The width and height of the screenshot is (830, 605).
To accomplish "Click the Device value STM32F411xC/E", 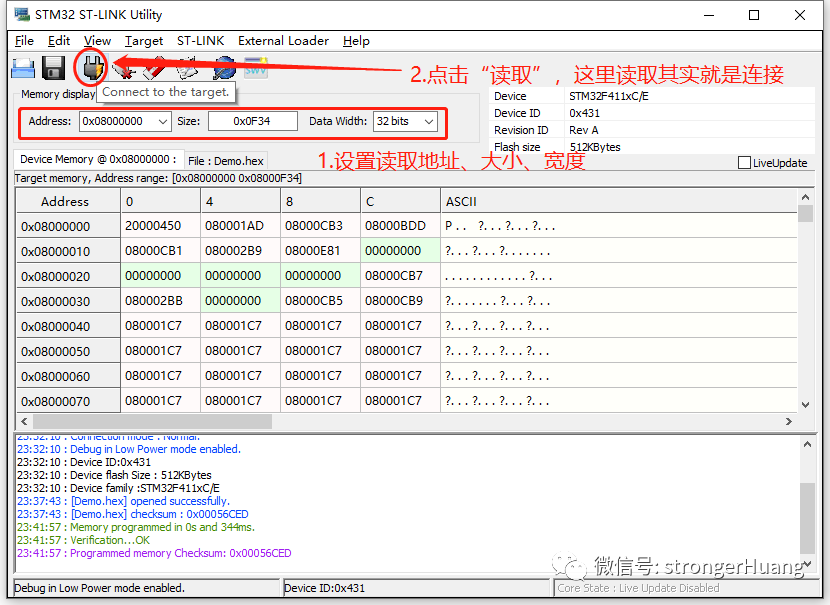I will pos(609,96).
